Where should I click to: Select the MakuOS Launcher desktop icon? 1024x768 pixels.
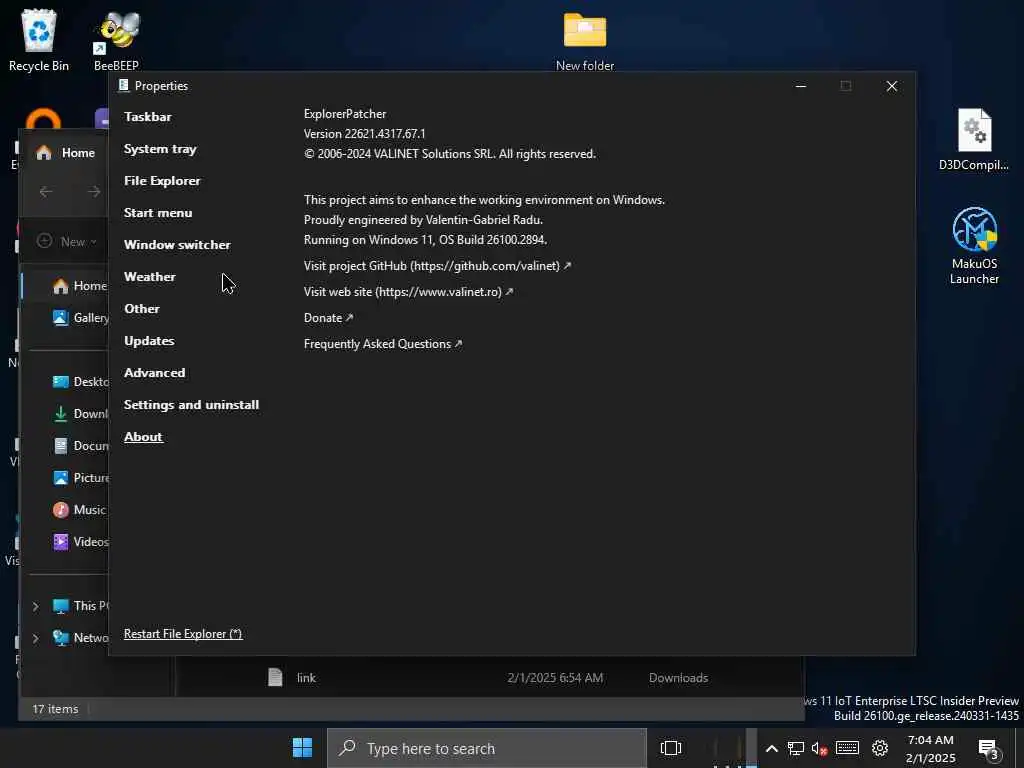coord(974,246)
